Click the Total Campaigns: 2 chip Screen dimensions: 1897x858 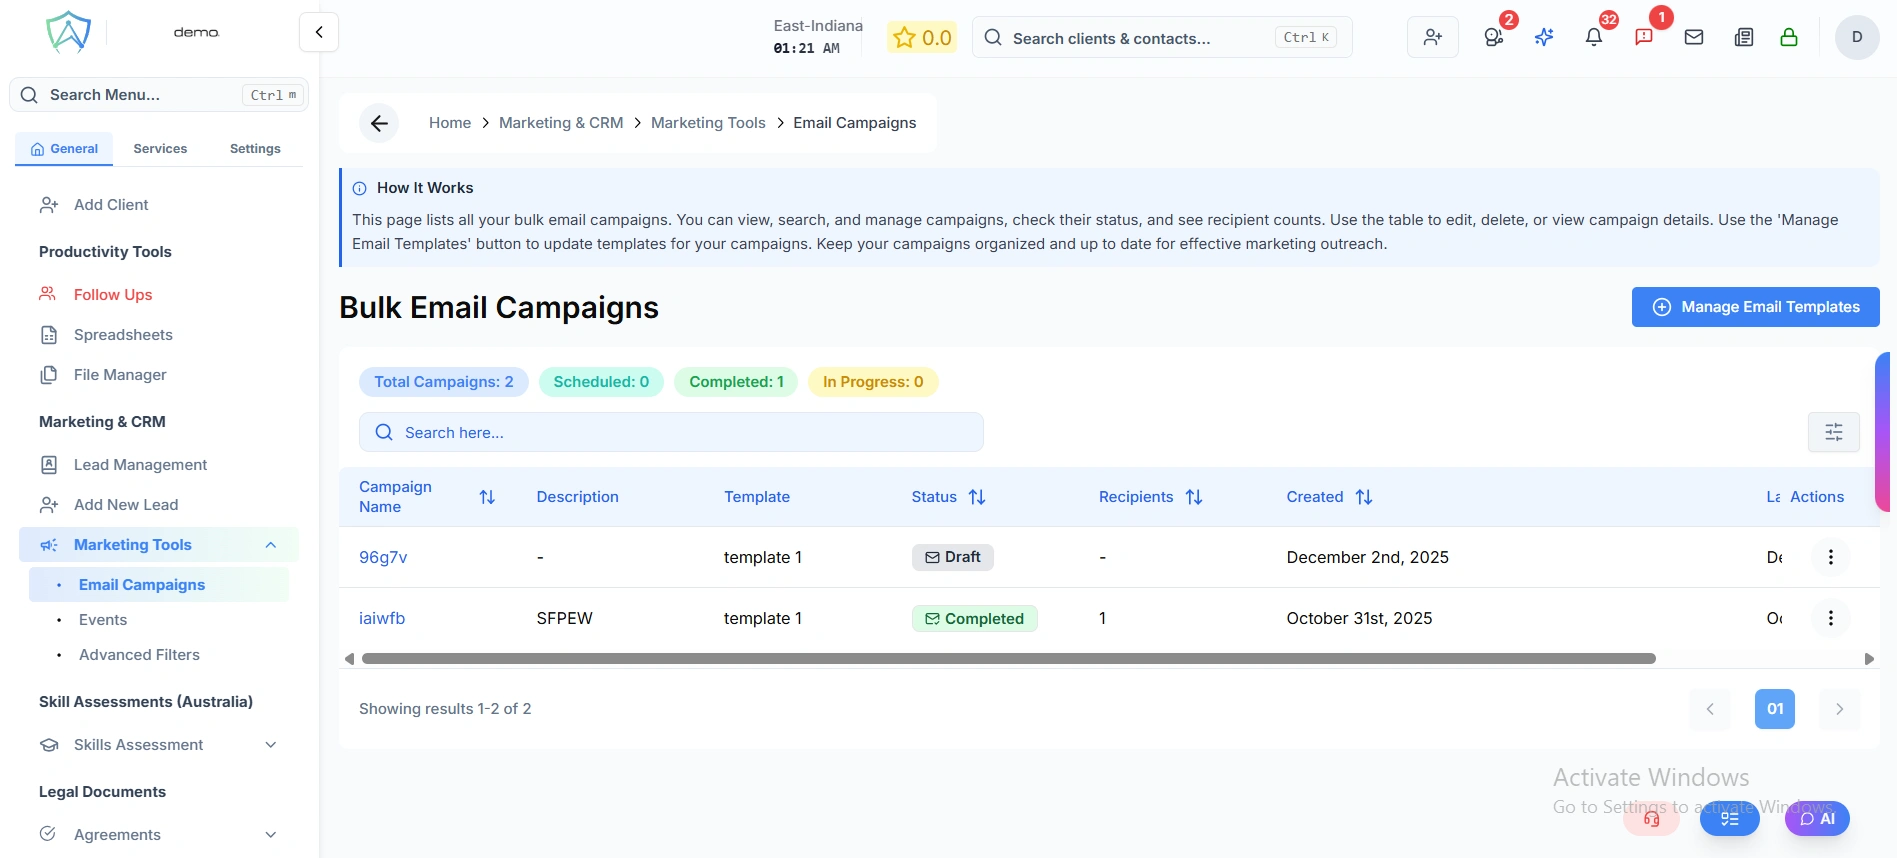(444, 382)
